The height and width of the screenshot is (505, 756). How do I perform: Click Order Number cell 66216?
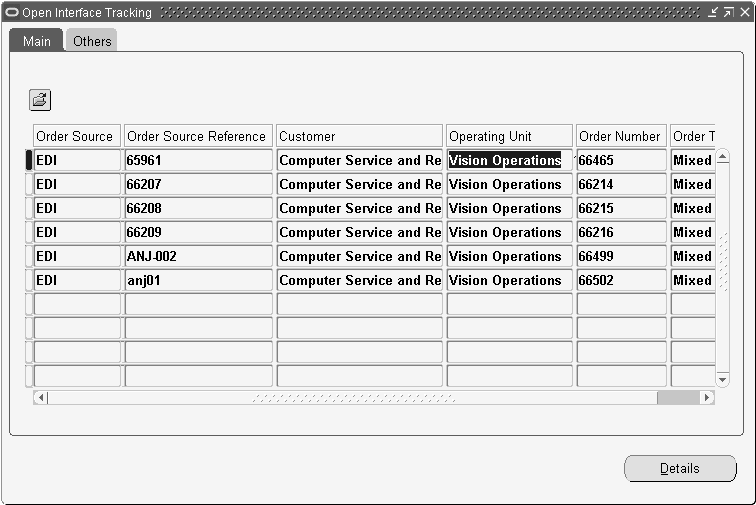coord(621,232)
